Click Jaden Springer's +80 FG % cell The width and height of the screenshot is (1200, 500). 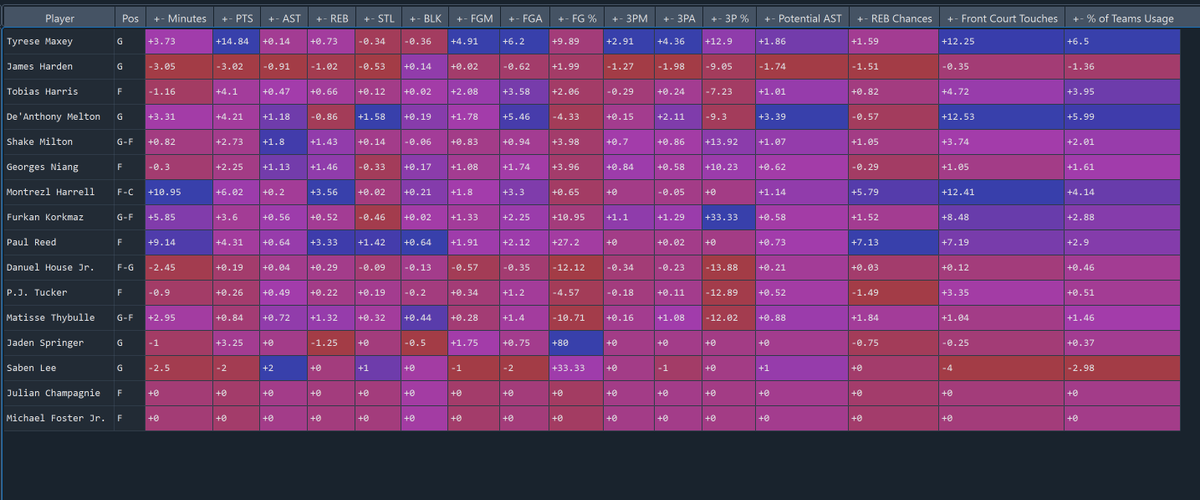point(578,342)
